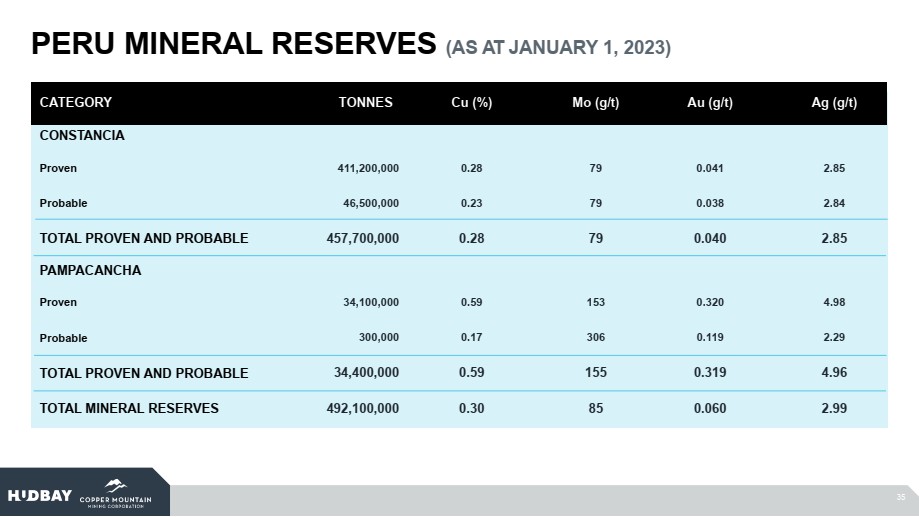Click the 492,100,000 total reserves value
This screenshot has height=517, width=919.
coord(363,408)
